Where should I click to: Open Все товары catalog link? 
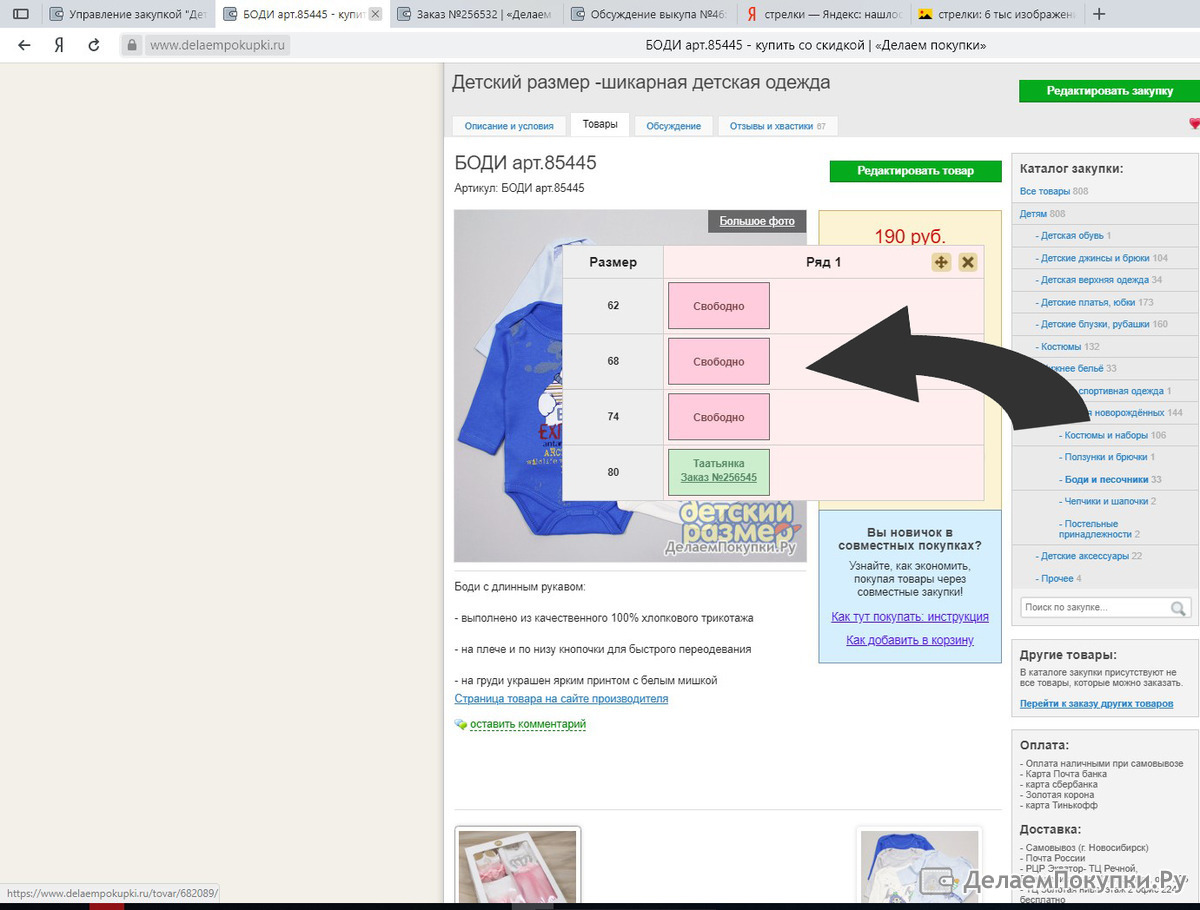(x=1045, y=191)
